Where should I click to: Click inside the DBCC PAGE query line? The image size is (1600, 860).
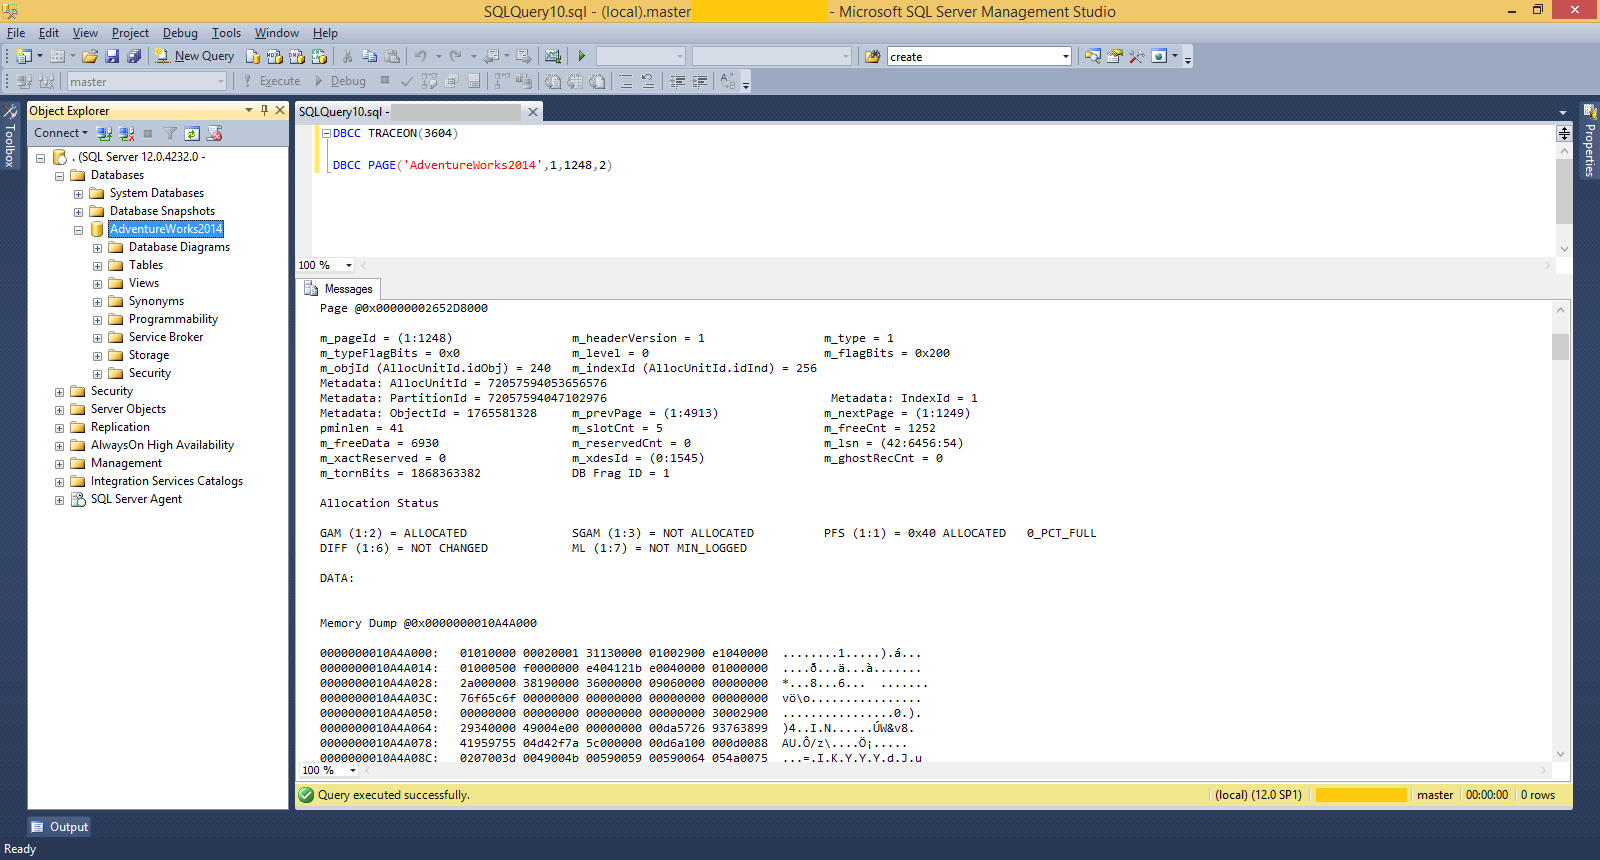(x=472, y=166)
